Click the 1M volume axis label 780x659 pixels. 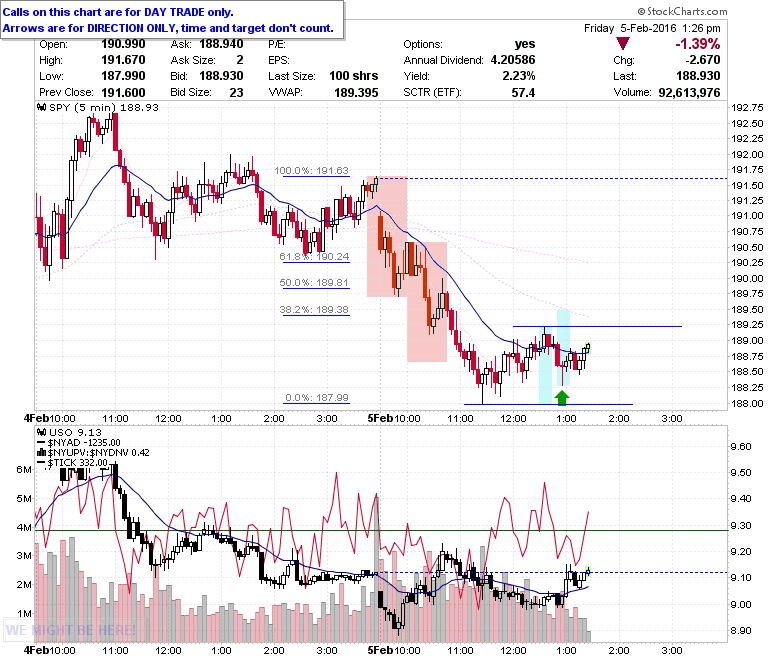tap(24, 614)
